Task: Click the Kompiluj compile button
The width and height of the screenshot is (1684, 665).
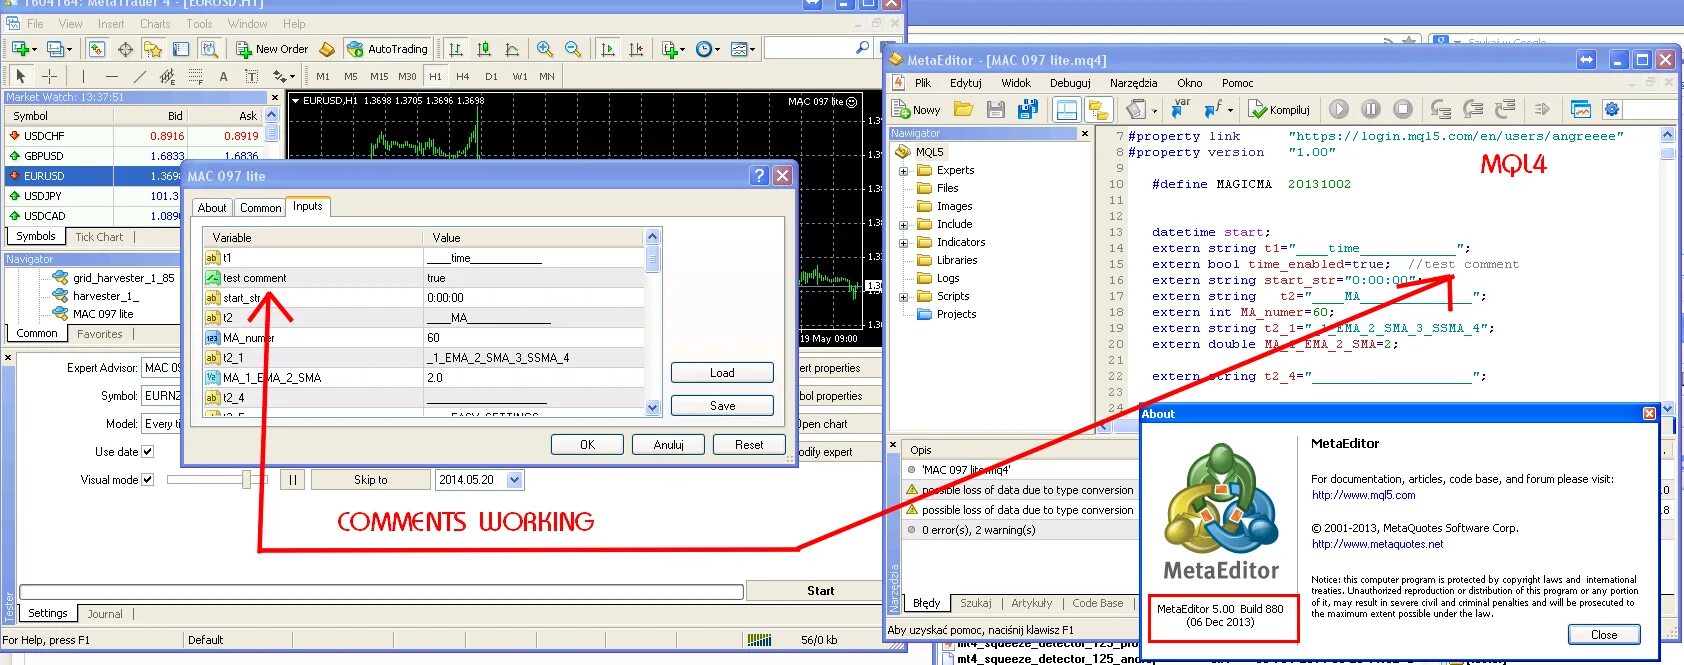Action: pyautogui.click(x=1278, y=110)
